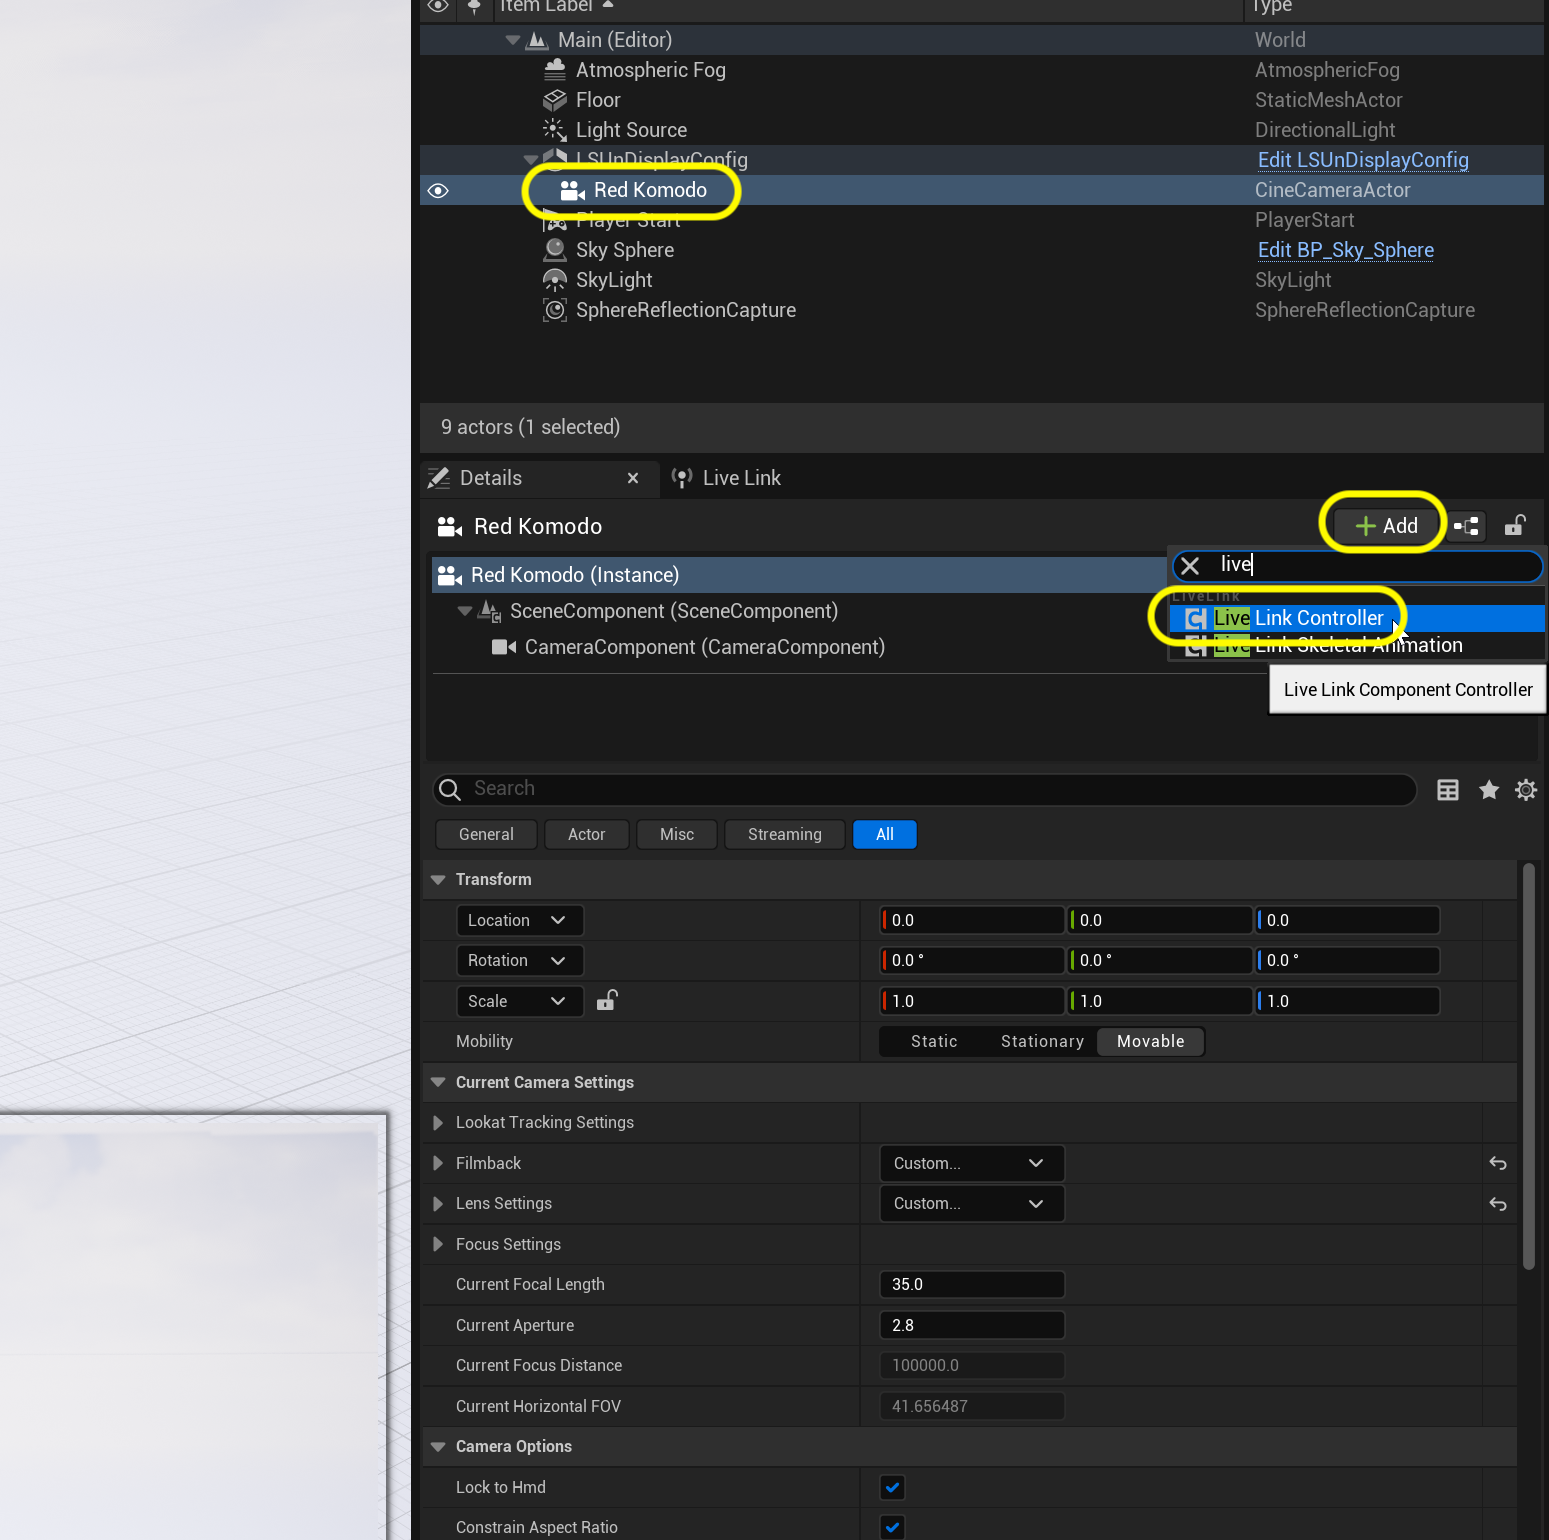
Task: Select Red Komodo (Instance) root component
Action: coord(798,575)
